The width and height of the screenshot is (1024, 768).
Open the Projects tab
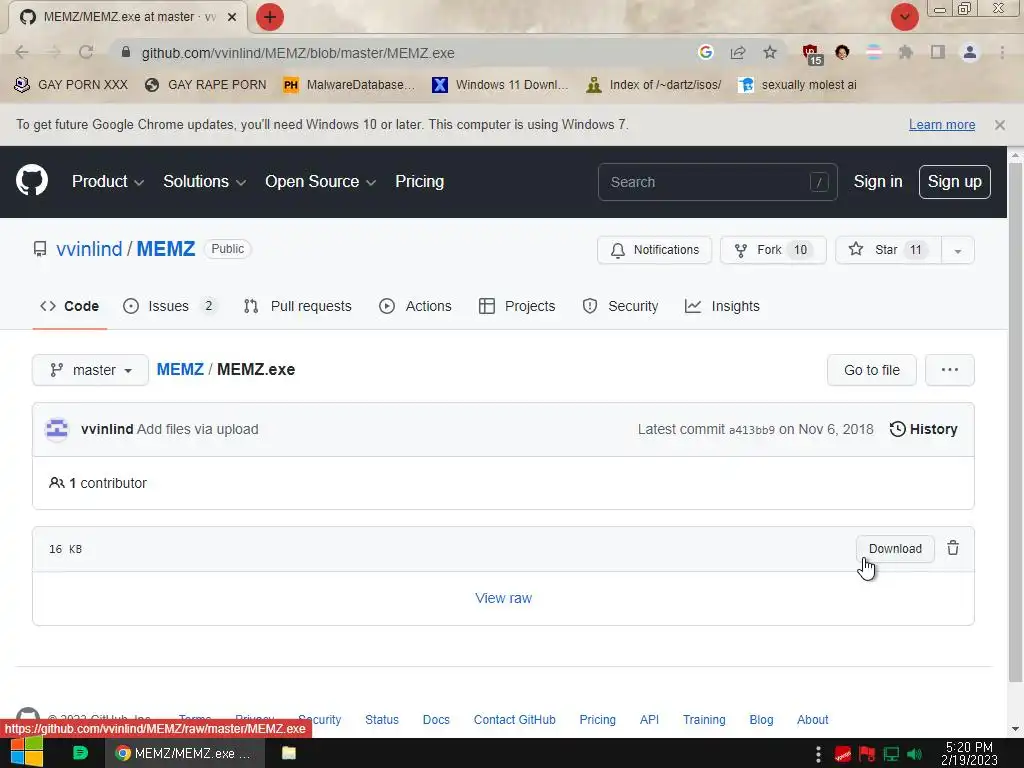click(517, 306)
